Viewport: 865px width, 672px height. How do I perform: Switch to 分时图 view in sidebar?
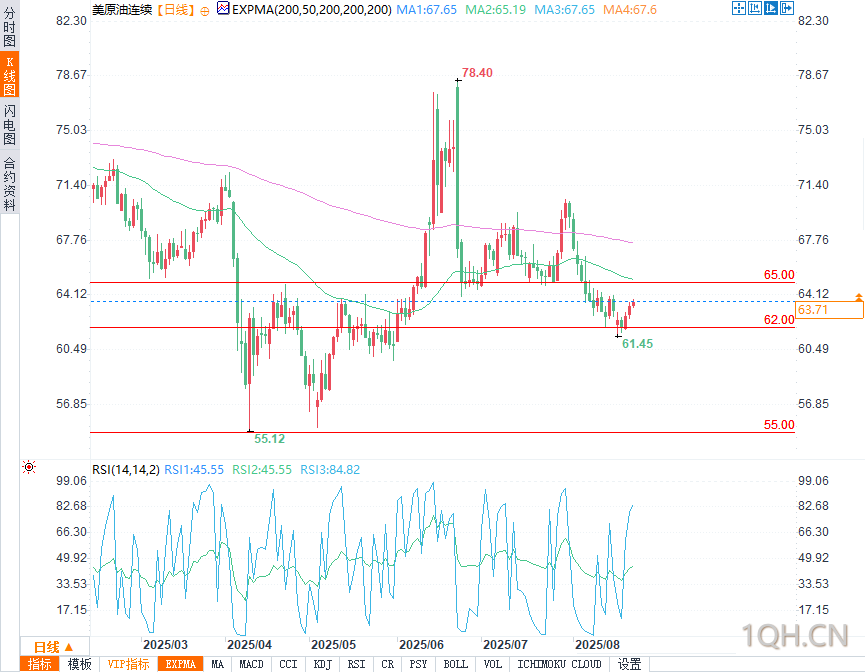(x=9, y=27)
